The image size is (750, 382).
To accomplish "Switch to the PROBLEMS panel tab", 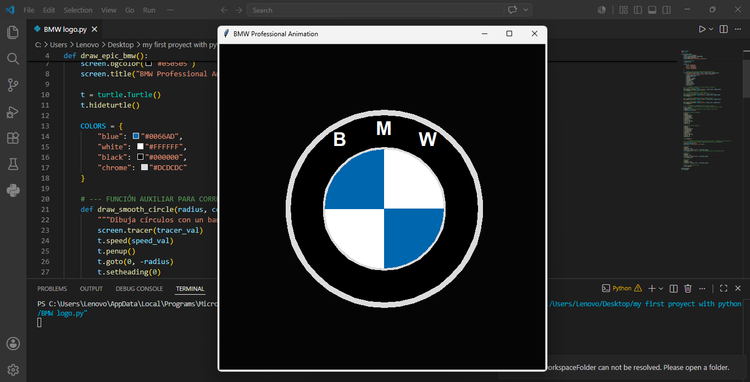I will click(52, 289).
